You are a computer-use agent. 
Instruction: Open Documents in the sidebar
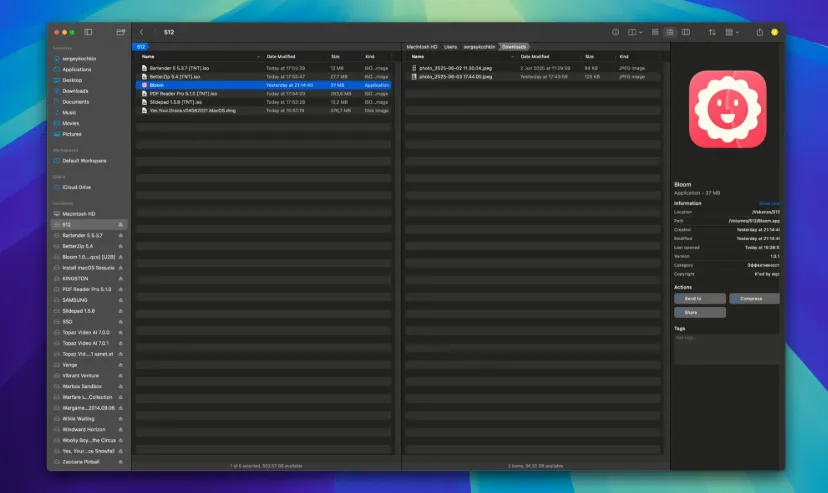click(x=76, y=102)
